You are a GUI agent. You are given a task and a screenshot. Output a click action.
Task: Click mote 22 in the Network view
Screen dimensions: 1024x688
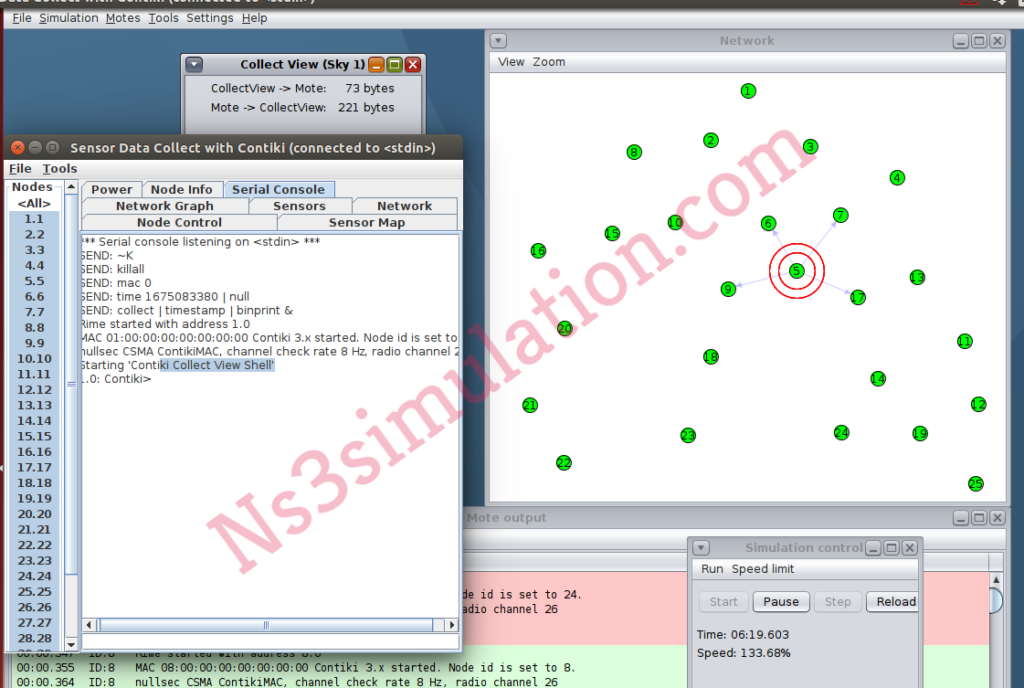pos(564,463)
